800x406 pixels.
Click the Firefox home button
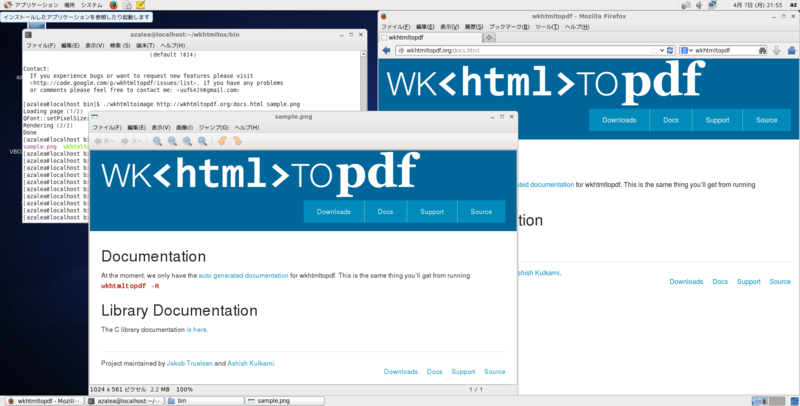pos(791,50)
